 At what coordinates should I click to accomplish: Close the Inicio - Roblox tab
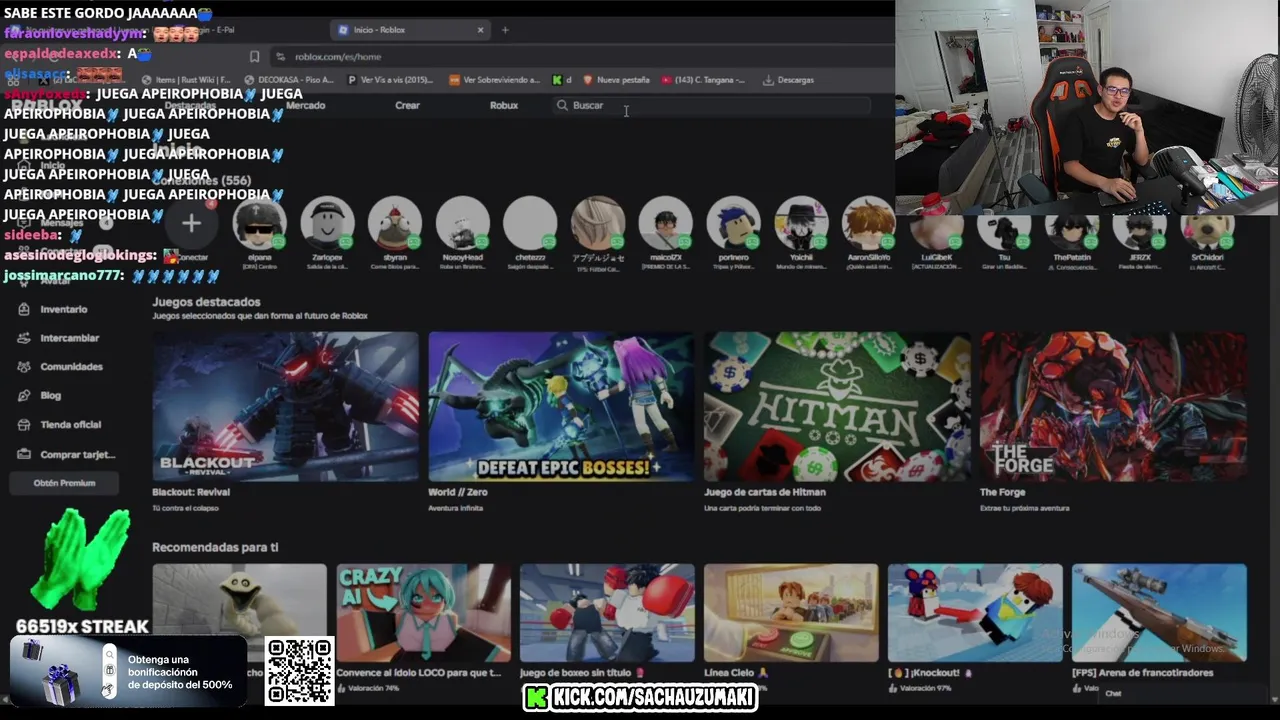coord(480,30)
